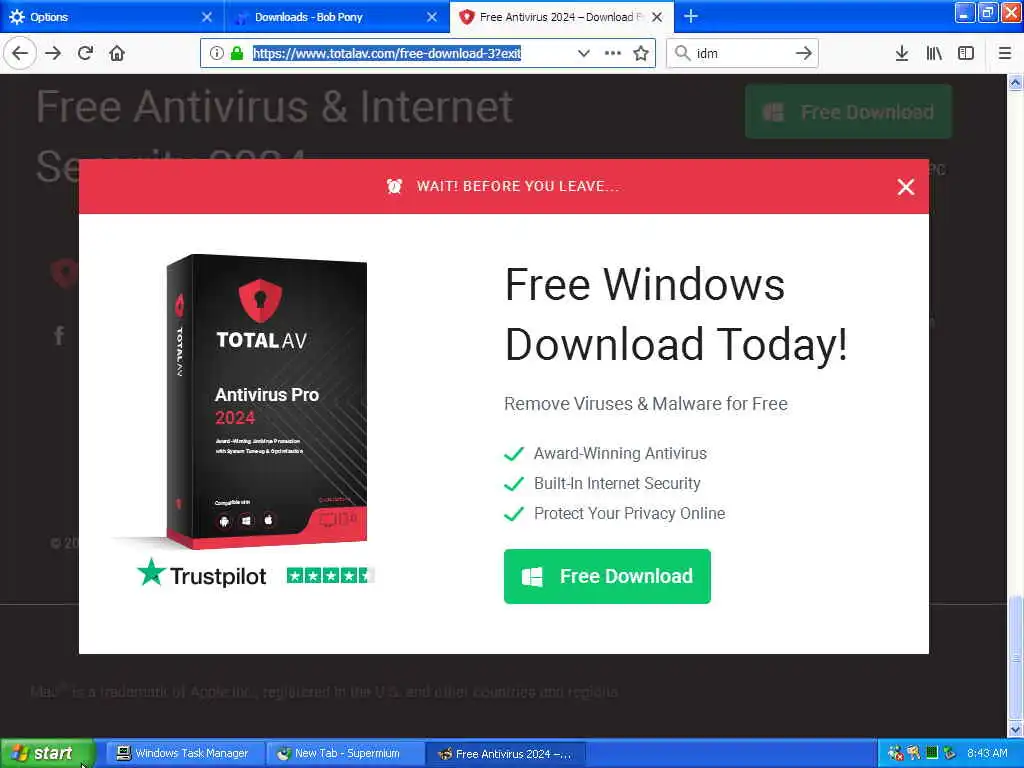This screenshot has width=1024, height=768.
Task: Click the page scrollbar down arrow
Action: click(1015, 729)
